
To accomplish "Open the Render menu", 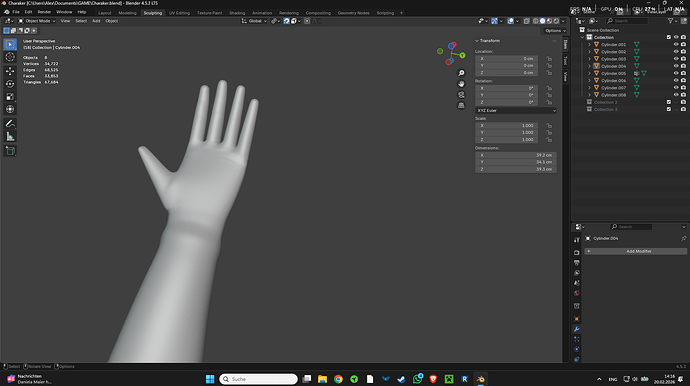I will 44,12.
